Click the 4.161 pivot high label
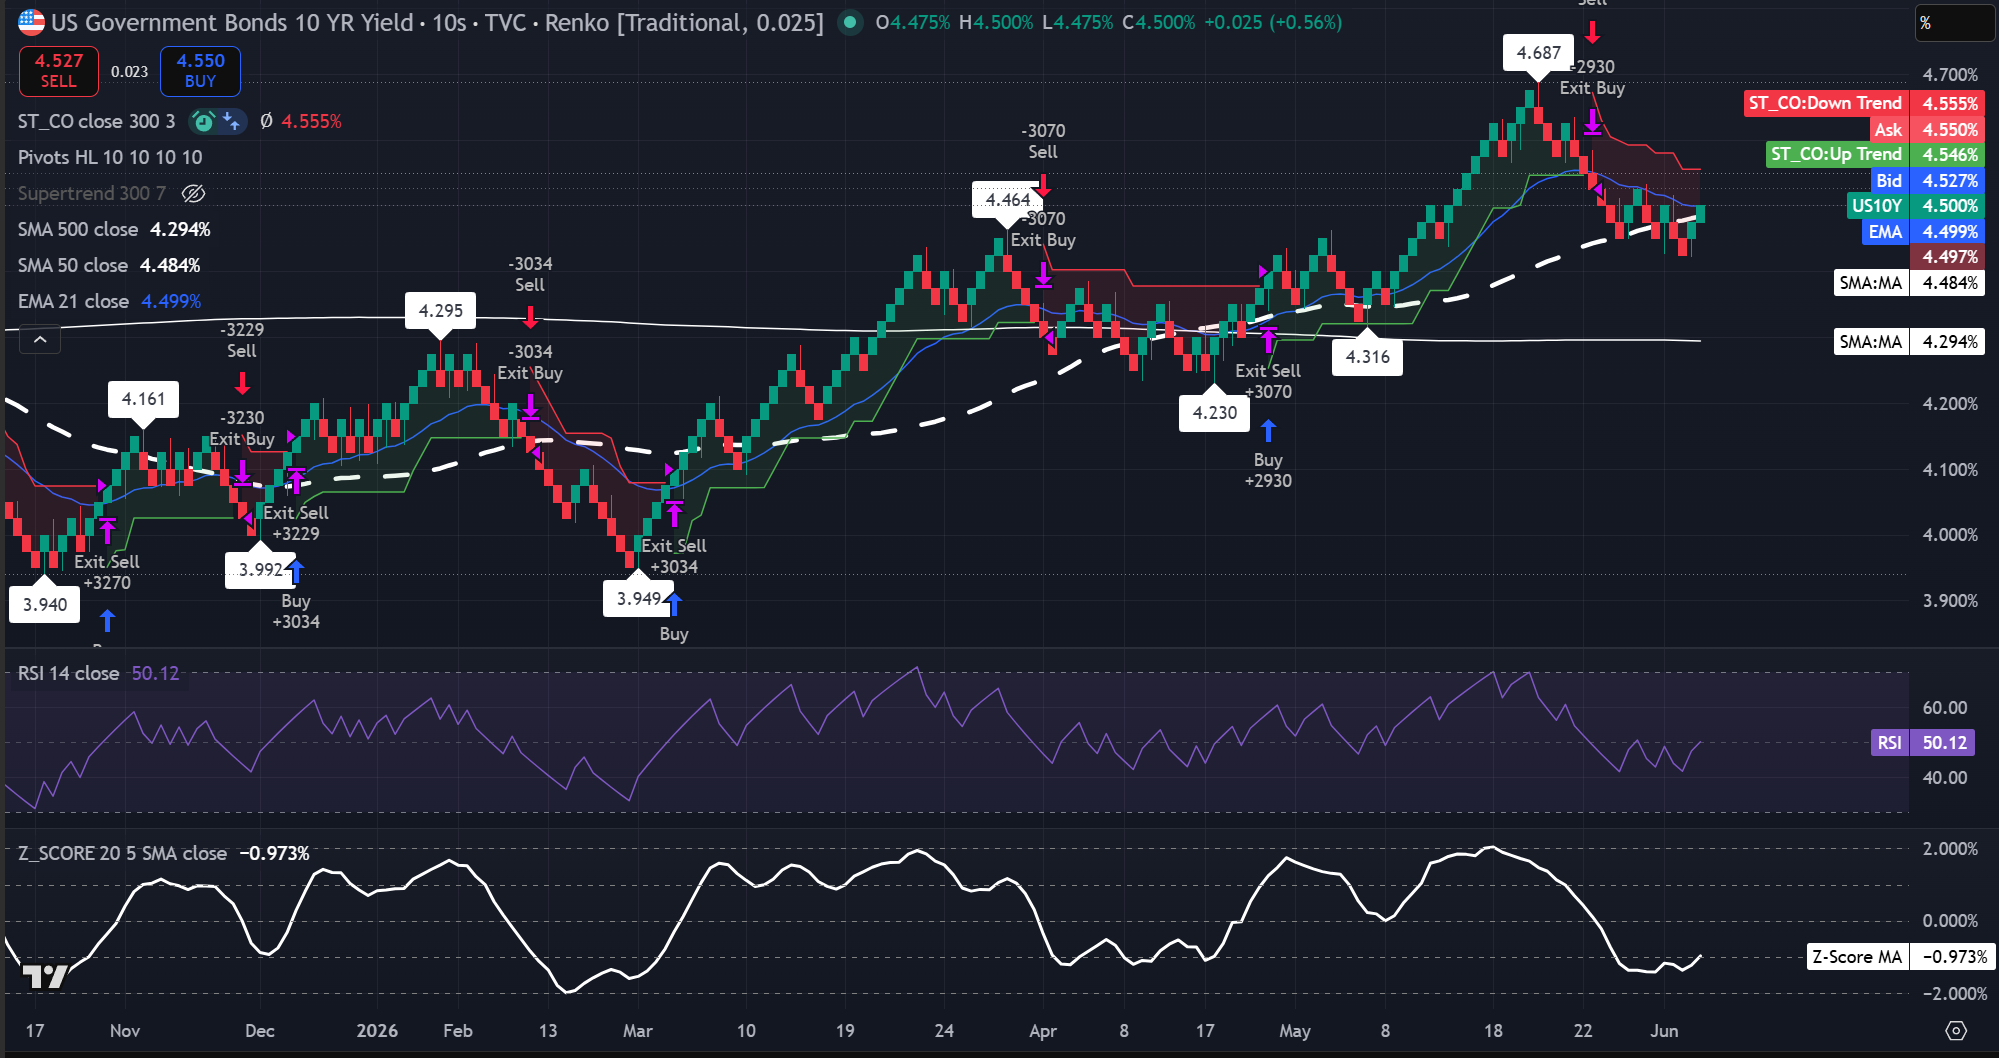This screenshot has height=1058, width=1999. click(143, 399)
